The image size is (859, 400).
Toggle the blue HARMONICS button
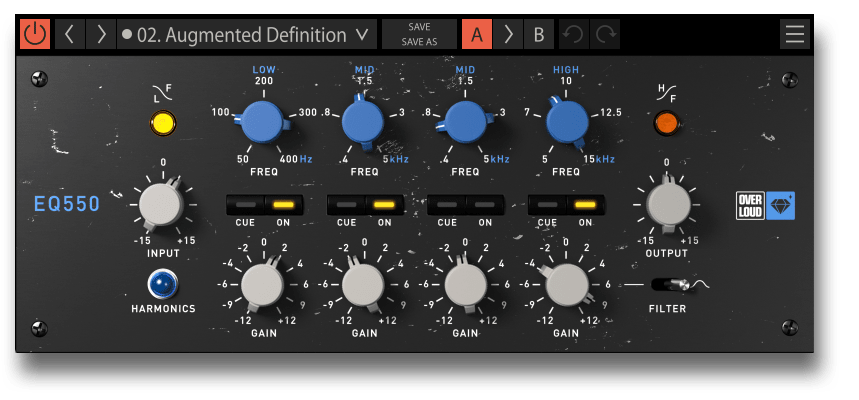(x=163, y=284)
